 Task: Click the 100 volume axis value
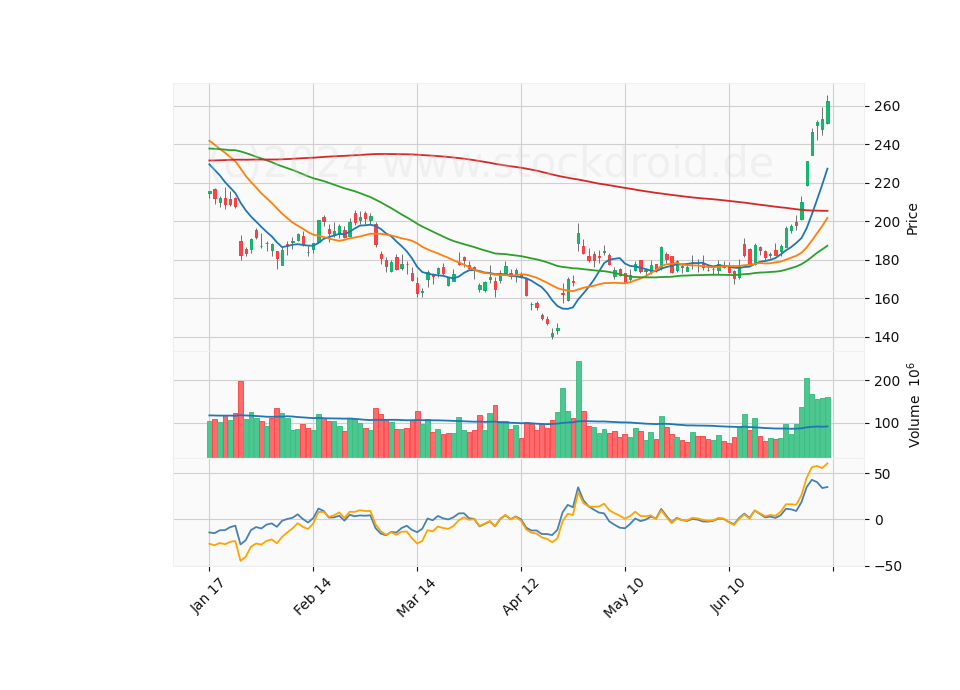[x=887, y=423]
